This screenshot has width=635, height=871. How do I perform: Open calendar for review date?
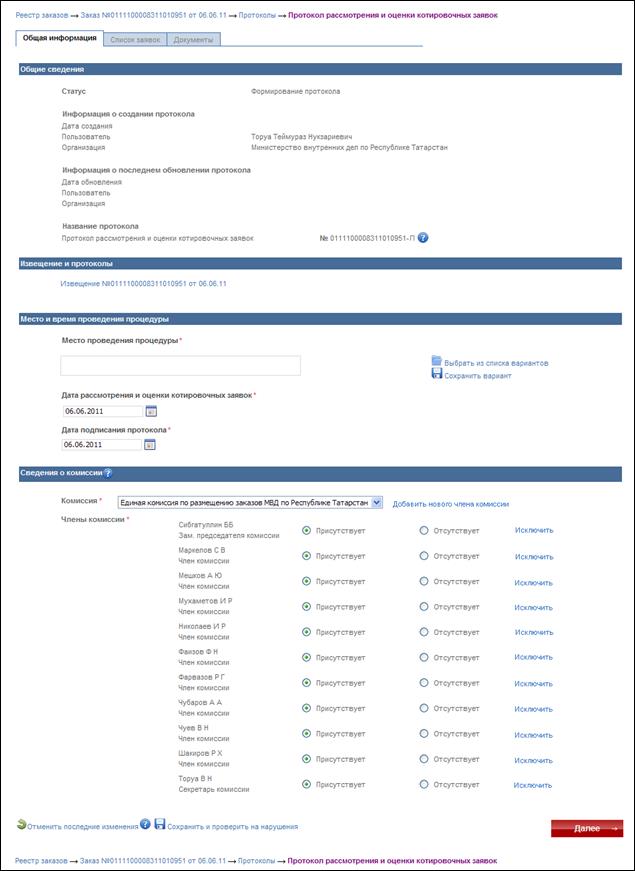click(x=151, y=411)
